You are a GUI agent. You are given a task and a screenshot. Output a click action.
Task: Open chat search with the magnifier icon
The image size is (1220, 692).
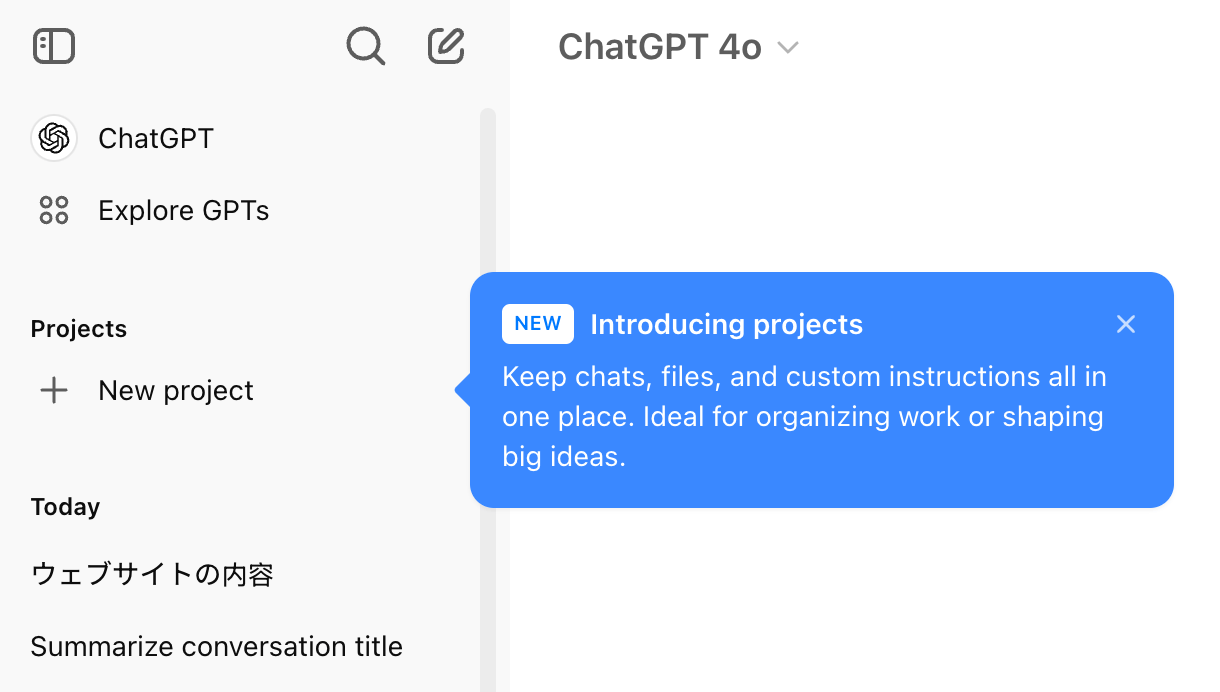(x=365, y=46)
